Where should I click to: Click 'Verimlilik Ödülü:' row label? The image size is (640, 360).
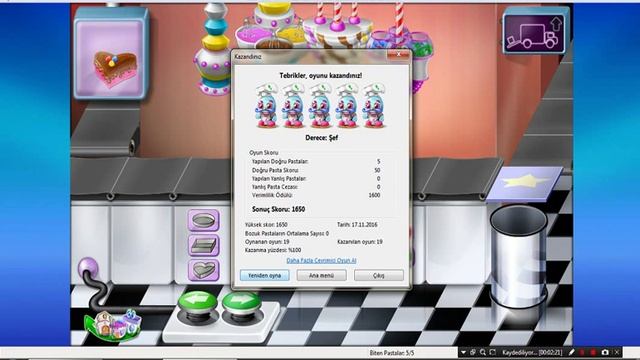(x=272, y=196)
